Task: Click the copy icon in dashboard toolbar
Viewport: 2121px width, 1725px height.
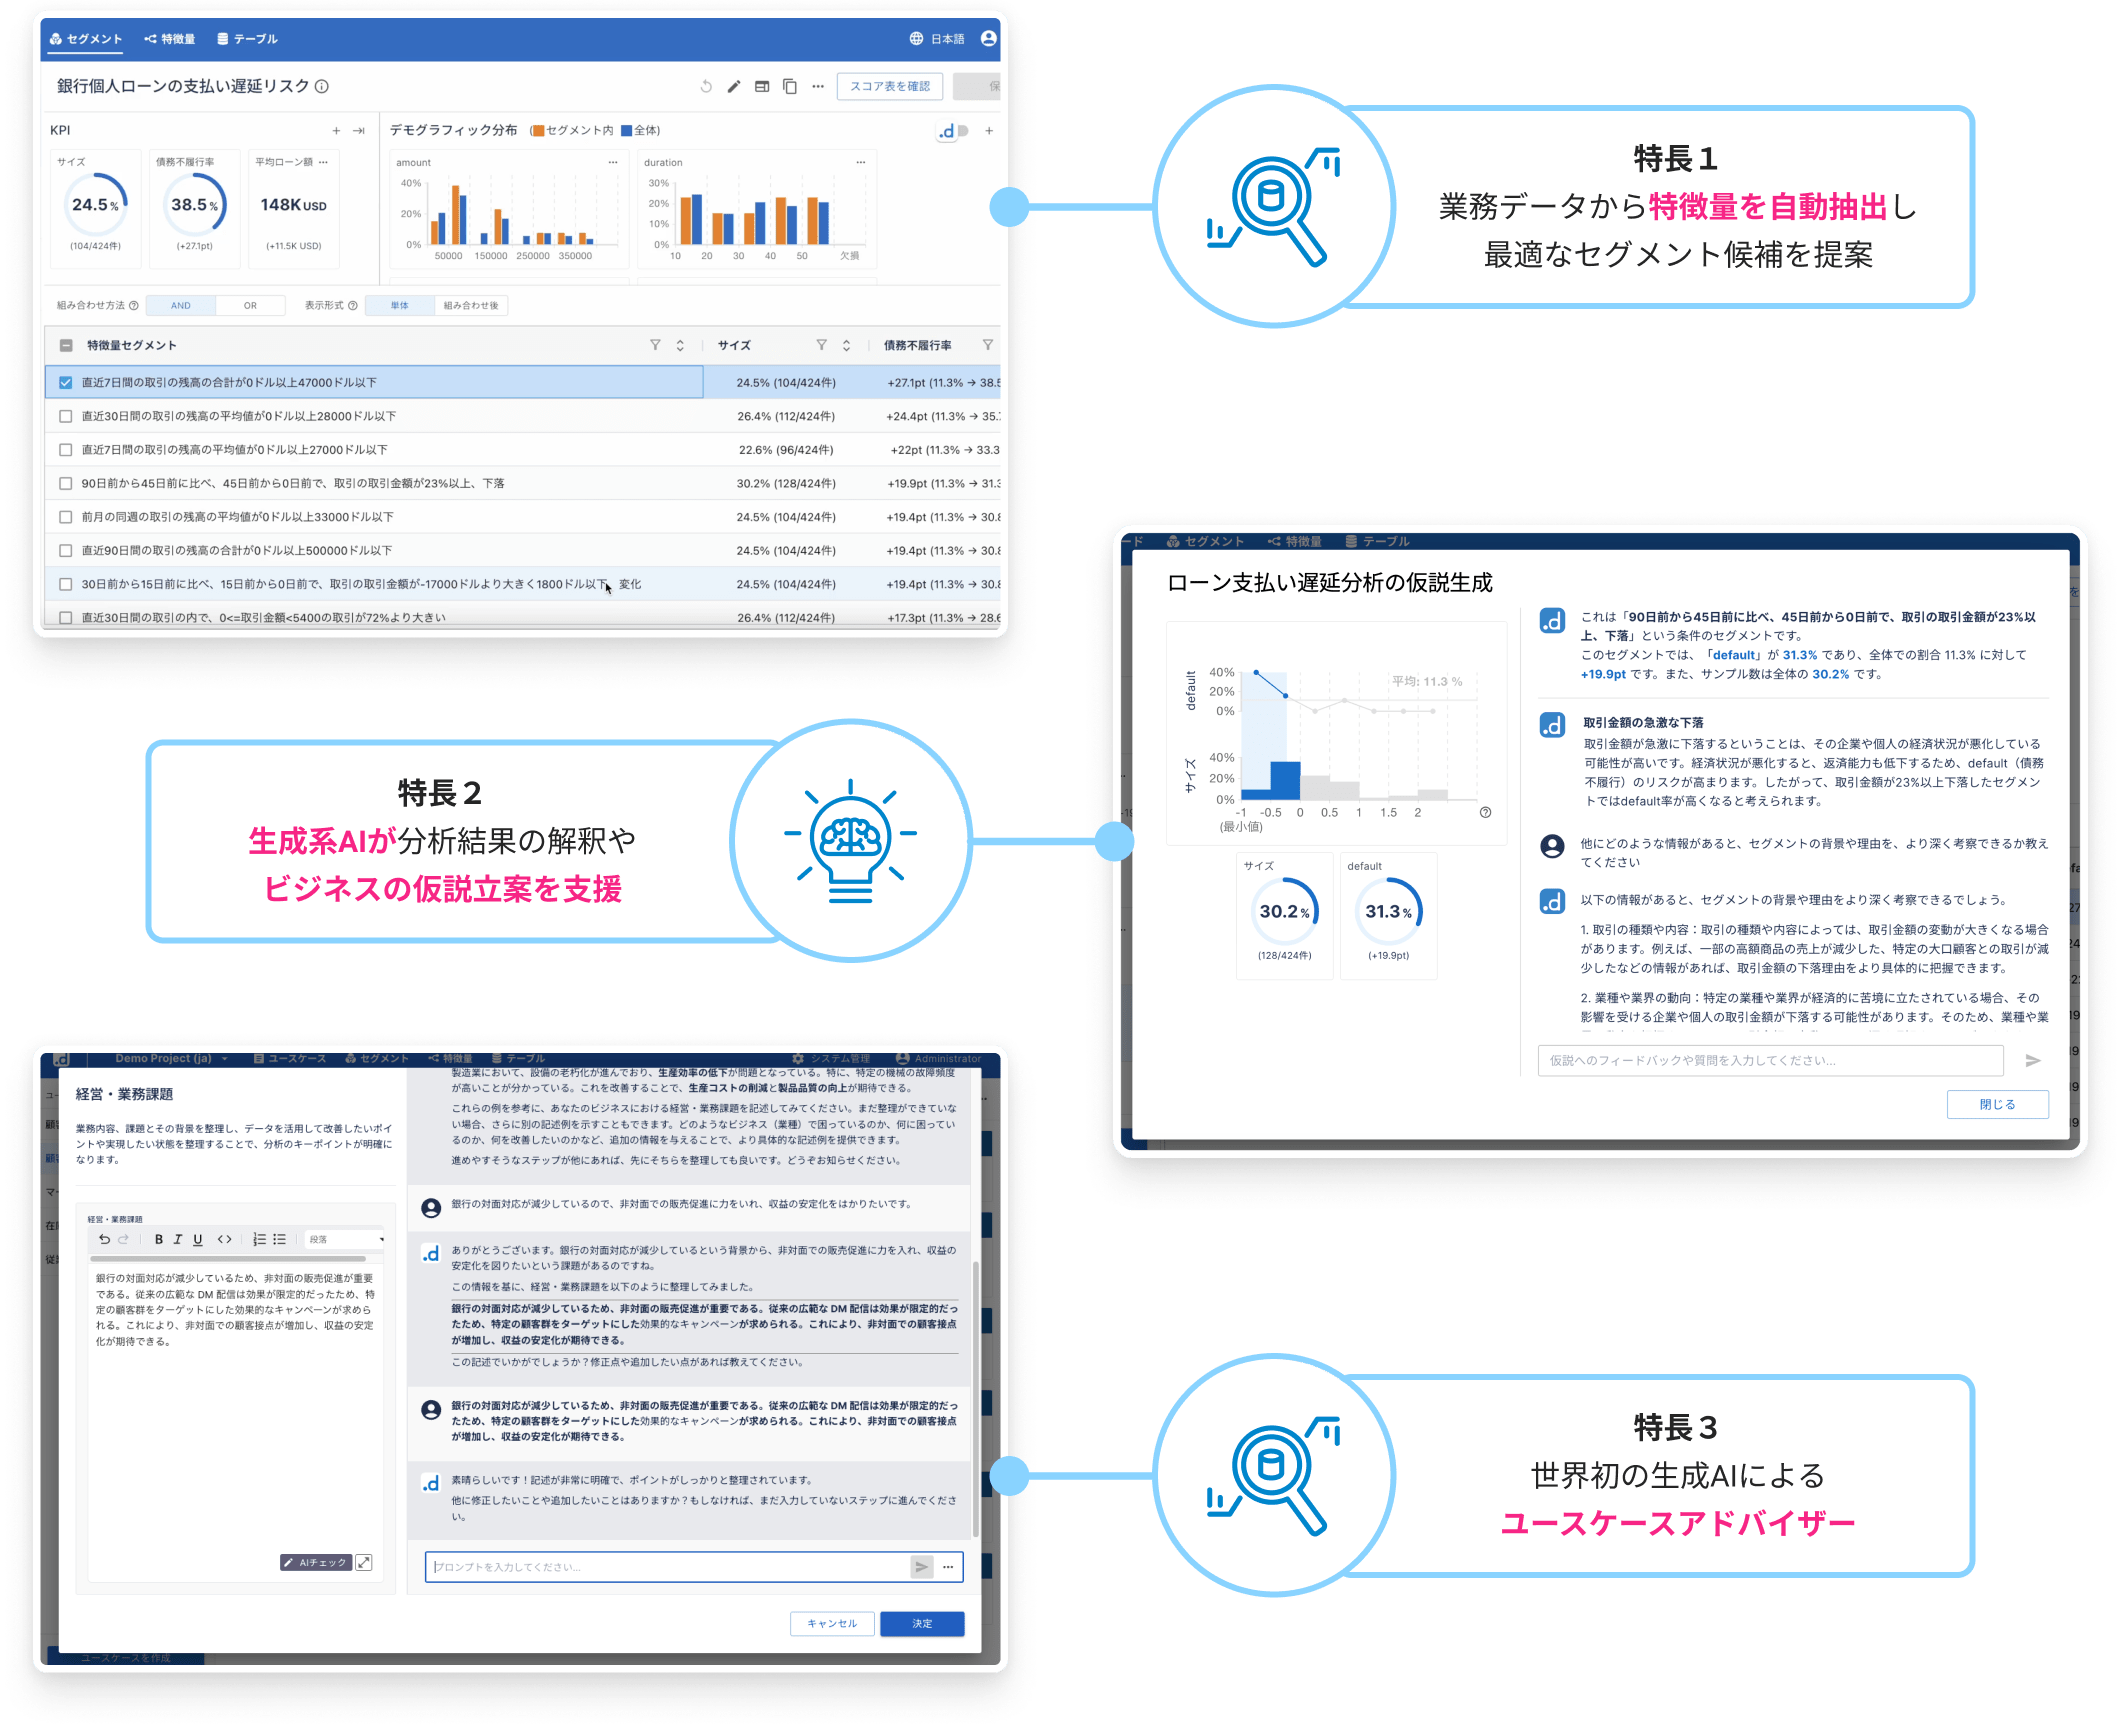Action: (790, 86)
